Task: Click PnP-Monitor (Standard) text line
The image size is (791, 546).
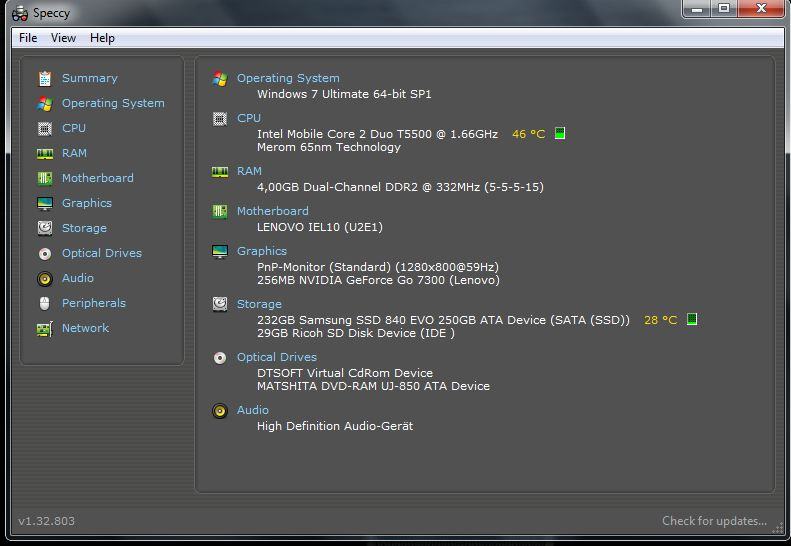Action: pos(378,266)
